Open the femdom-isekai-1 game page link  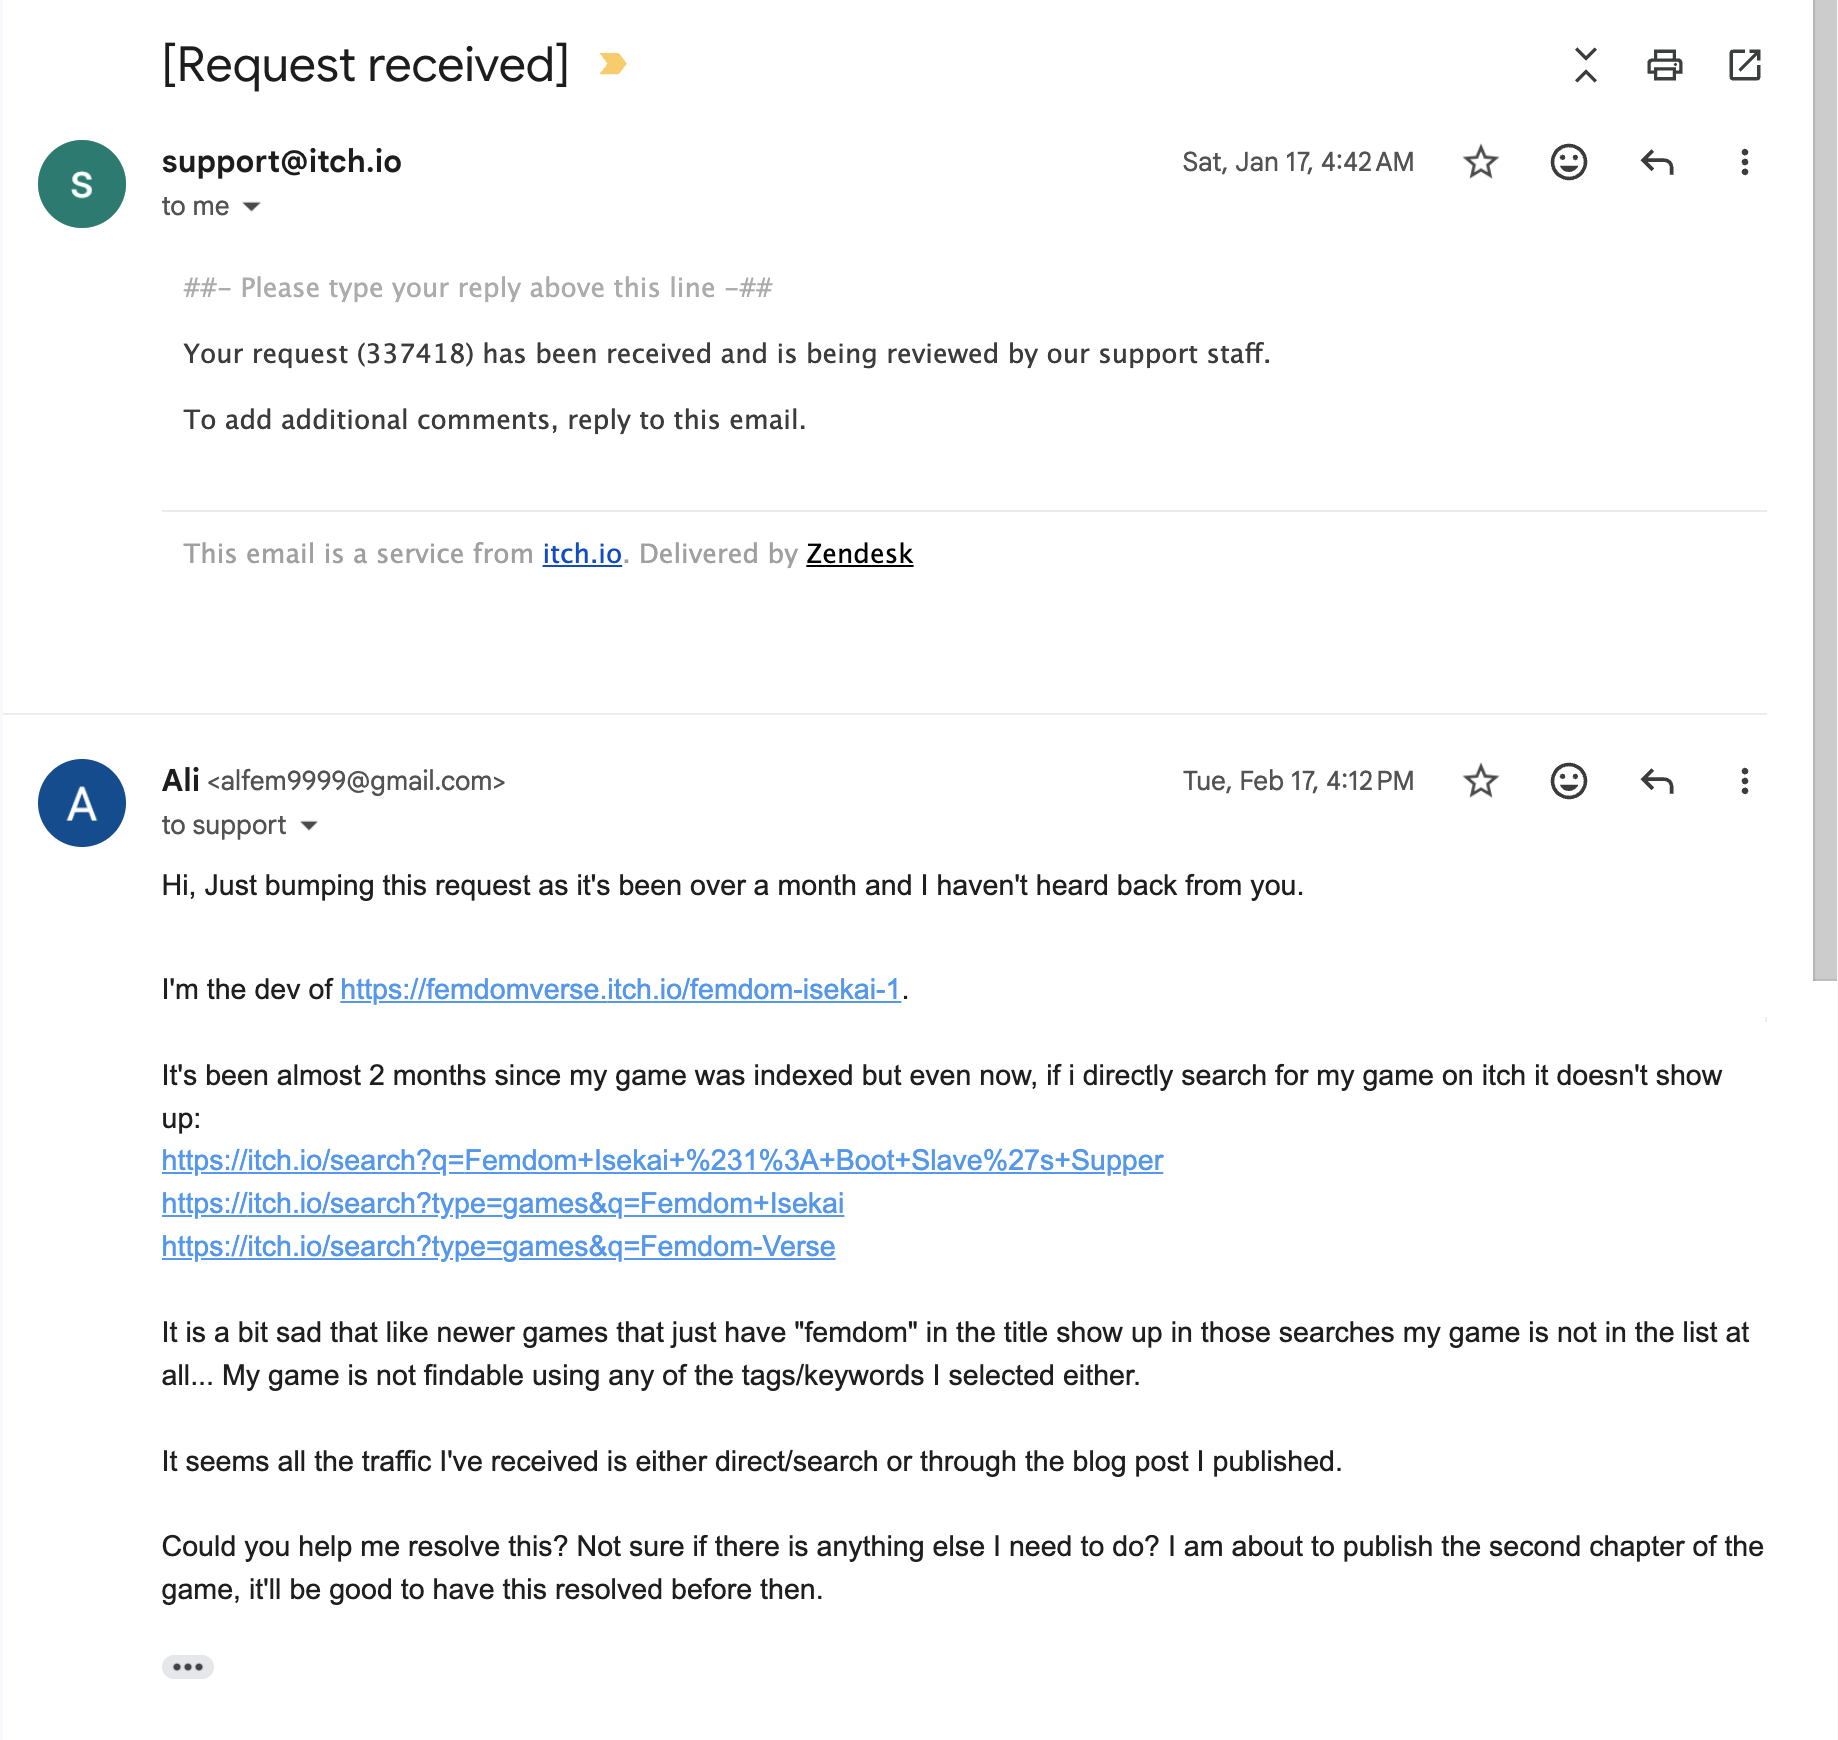620,989
